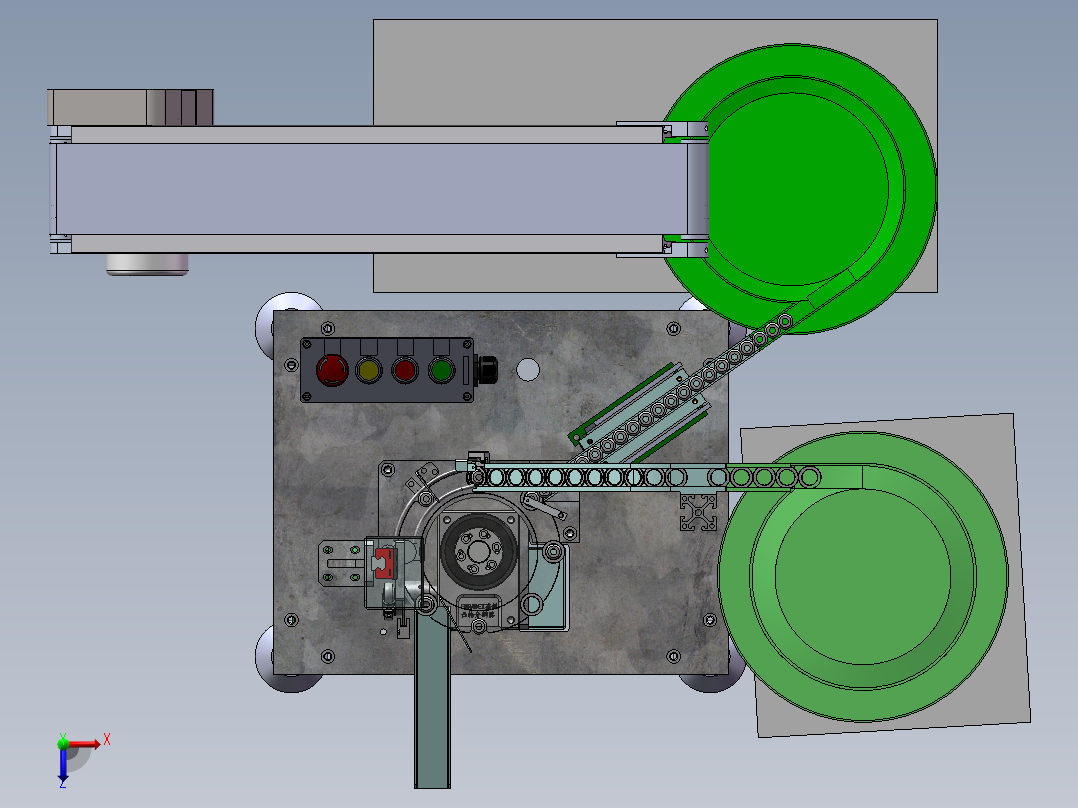Image resolution: width=1078 pixels, height=808 pixels.
Task: Click the yellow push button on control box
Action: click(369, 371)
